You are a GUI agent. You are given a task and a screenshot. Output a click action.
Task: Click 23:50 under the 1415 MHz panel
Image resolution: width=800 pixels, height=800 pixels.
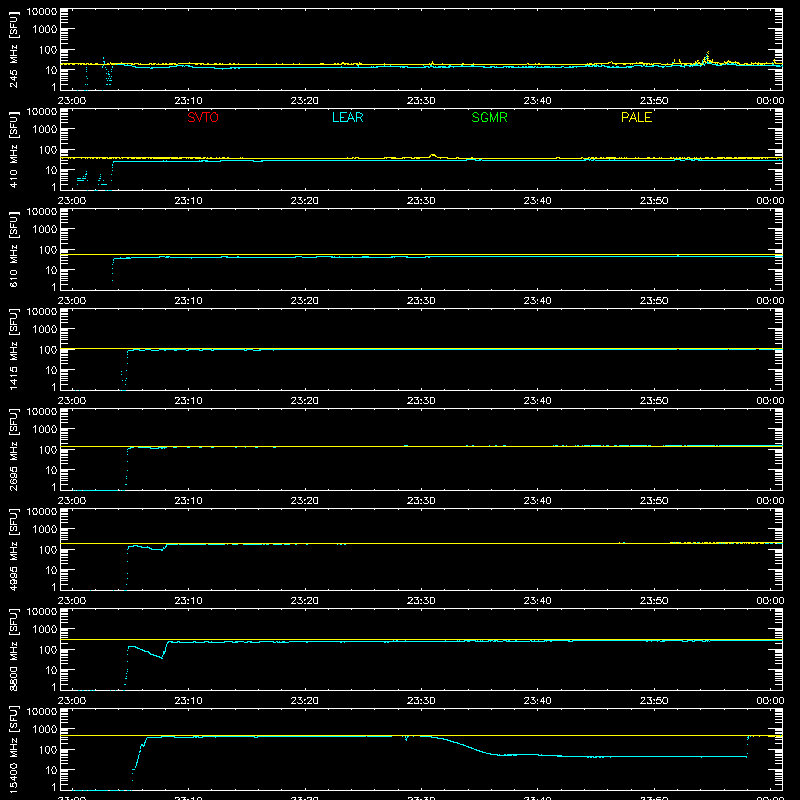654,401
